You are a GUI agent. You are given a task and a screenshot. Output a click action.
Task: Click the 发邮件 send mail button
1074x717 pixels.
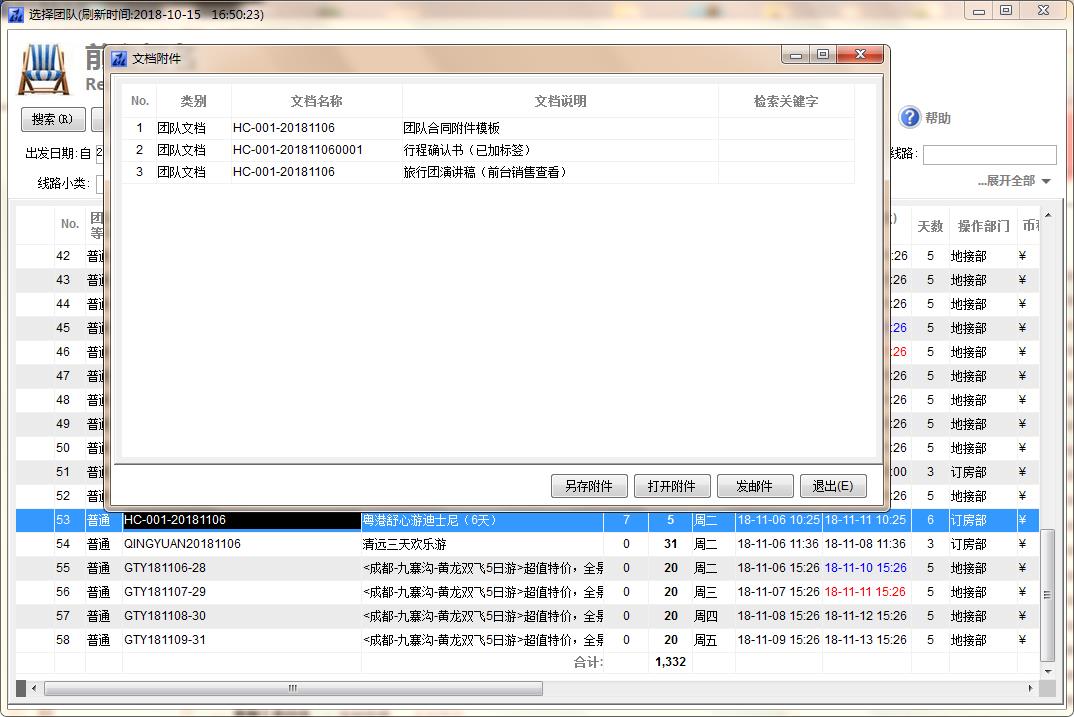tap(755, 486)
